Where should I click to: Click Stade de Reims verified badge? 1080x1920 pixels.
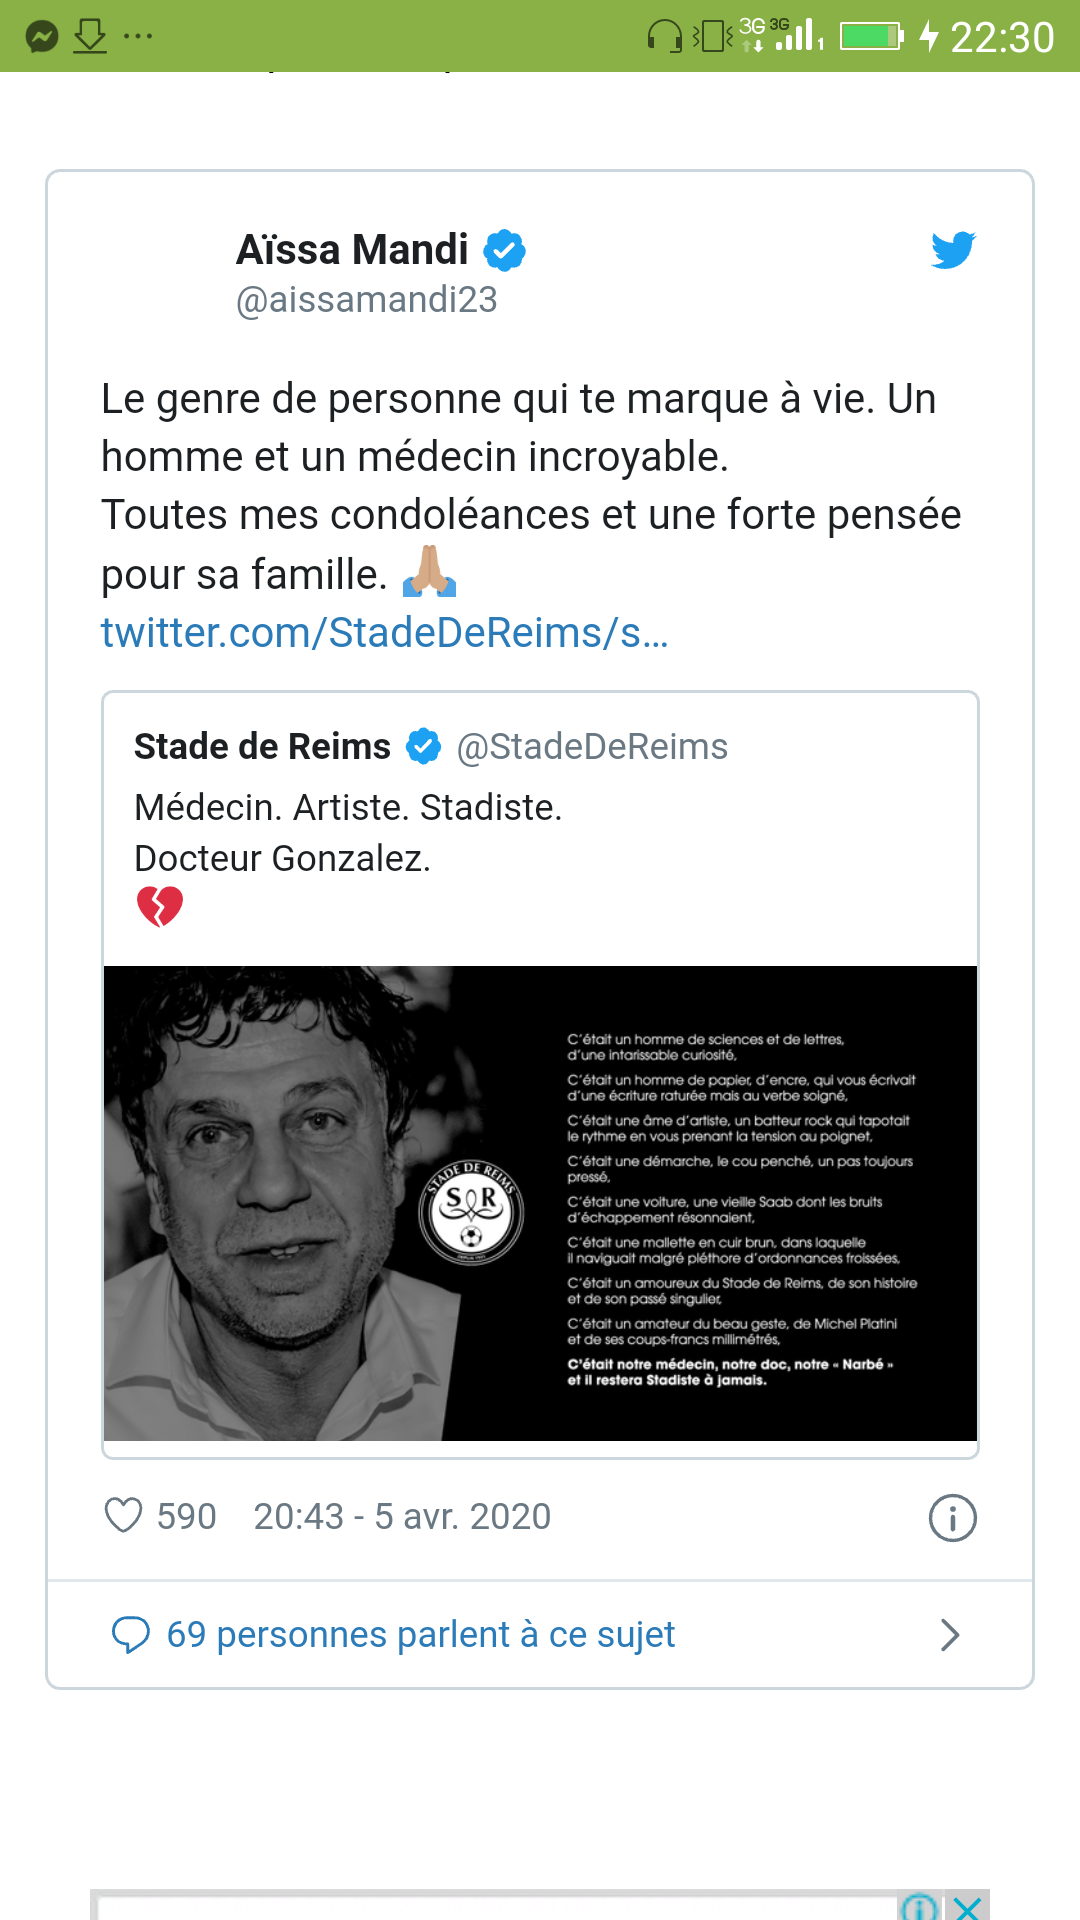point(424,746)
